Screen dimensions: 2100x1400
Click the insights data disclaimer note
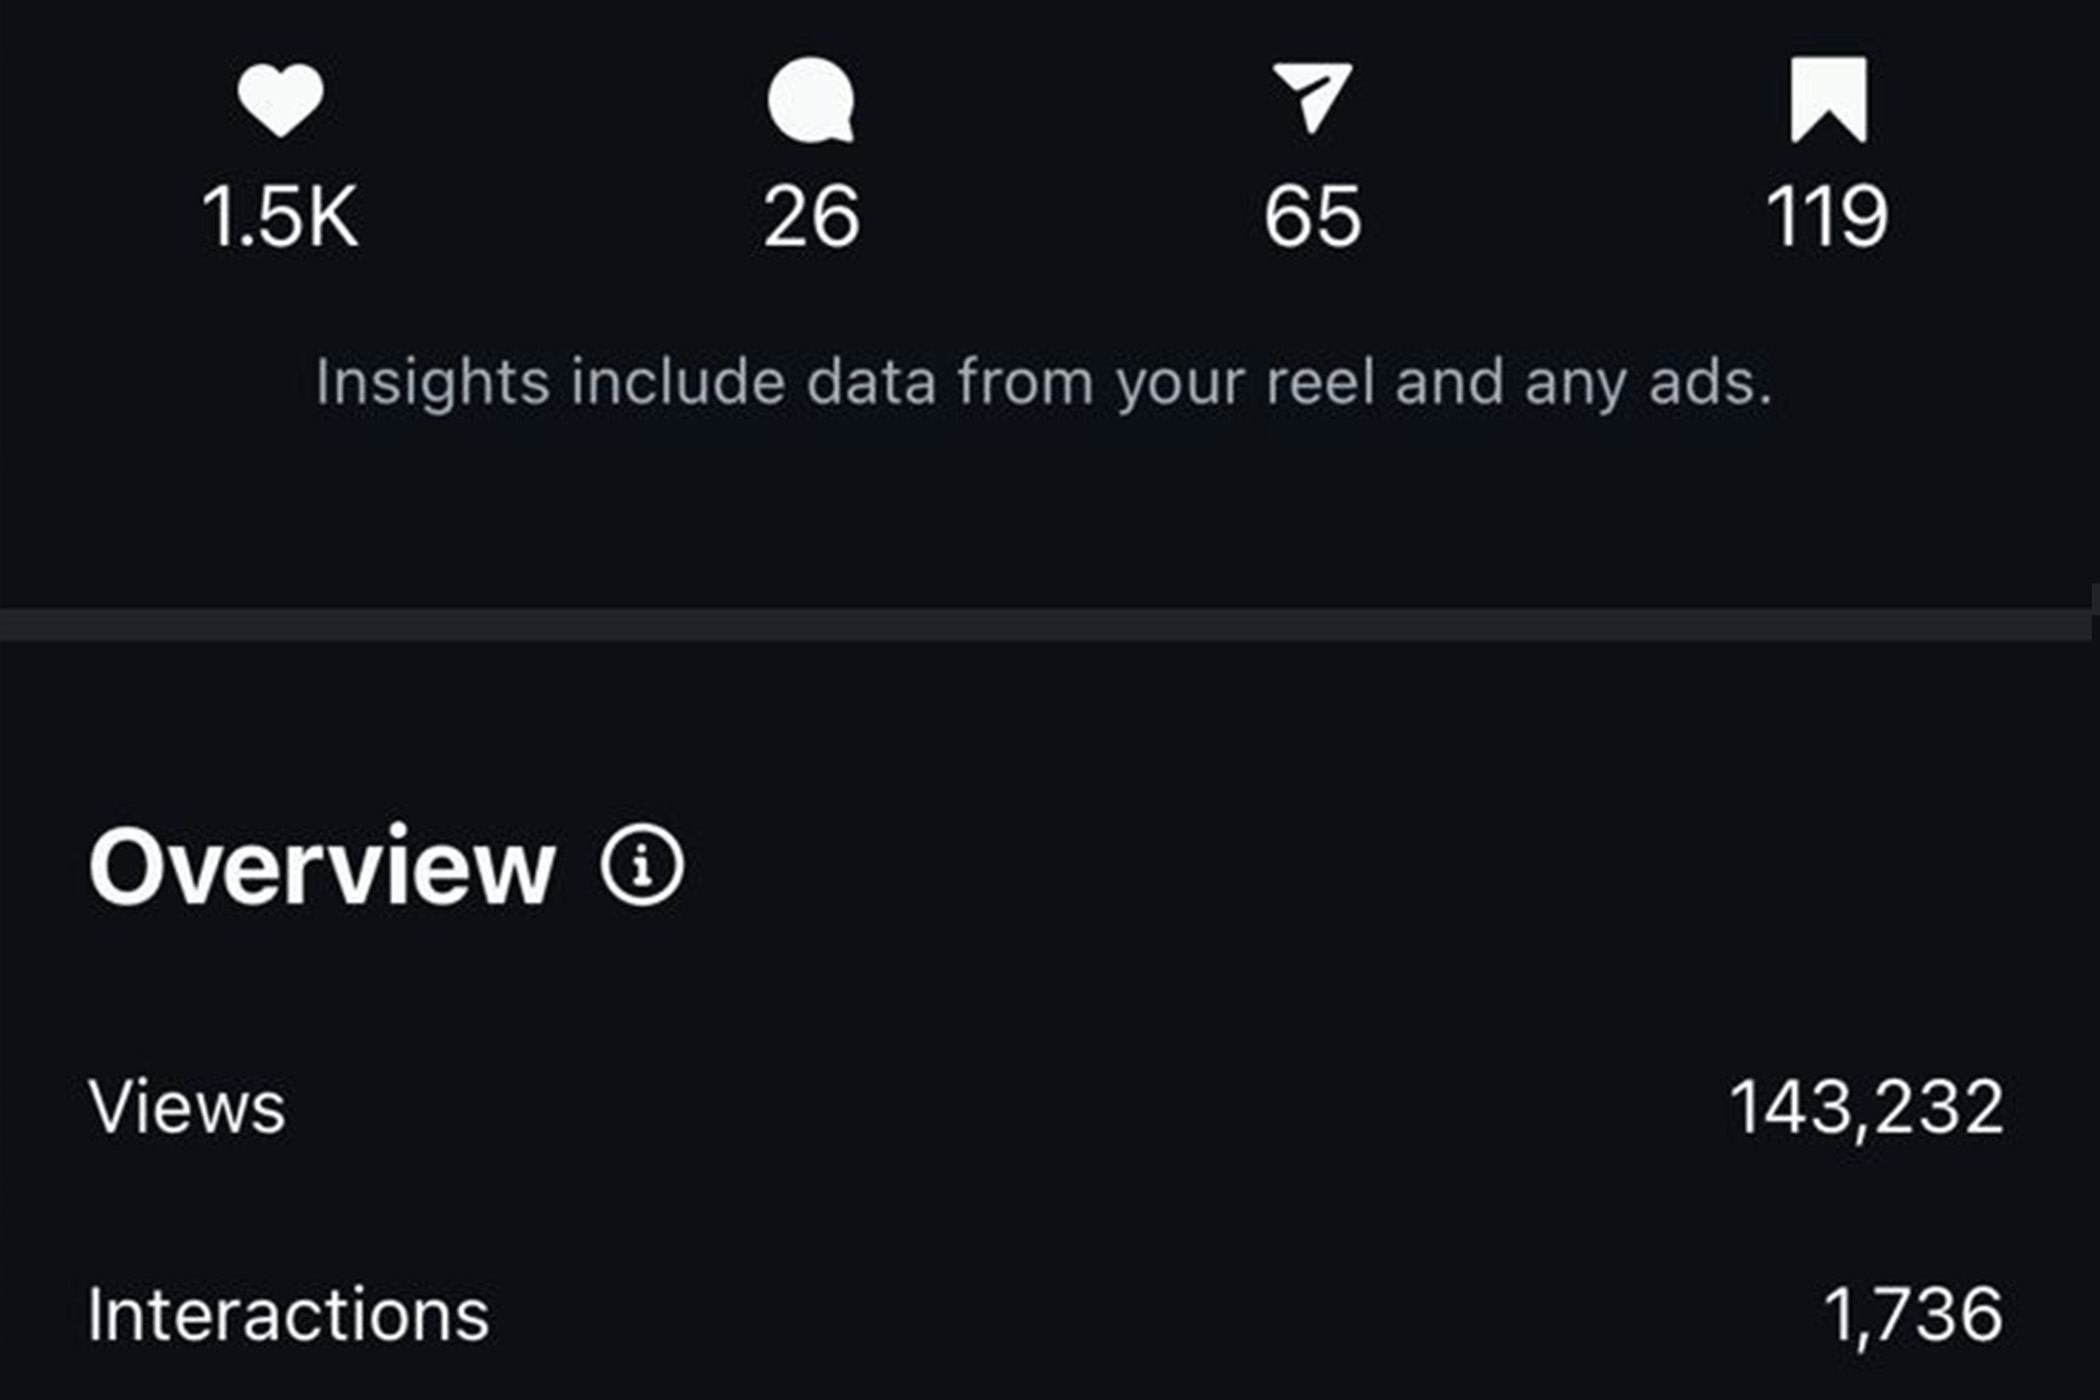(x=1043, y=382)
